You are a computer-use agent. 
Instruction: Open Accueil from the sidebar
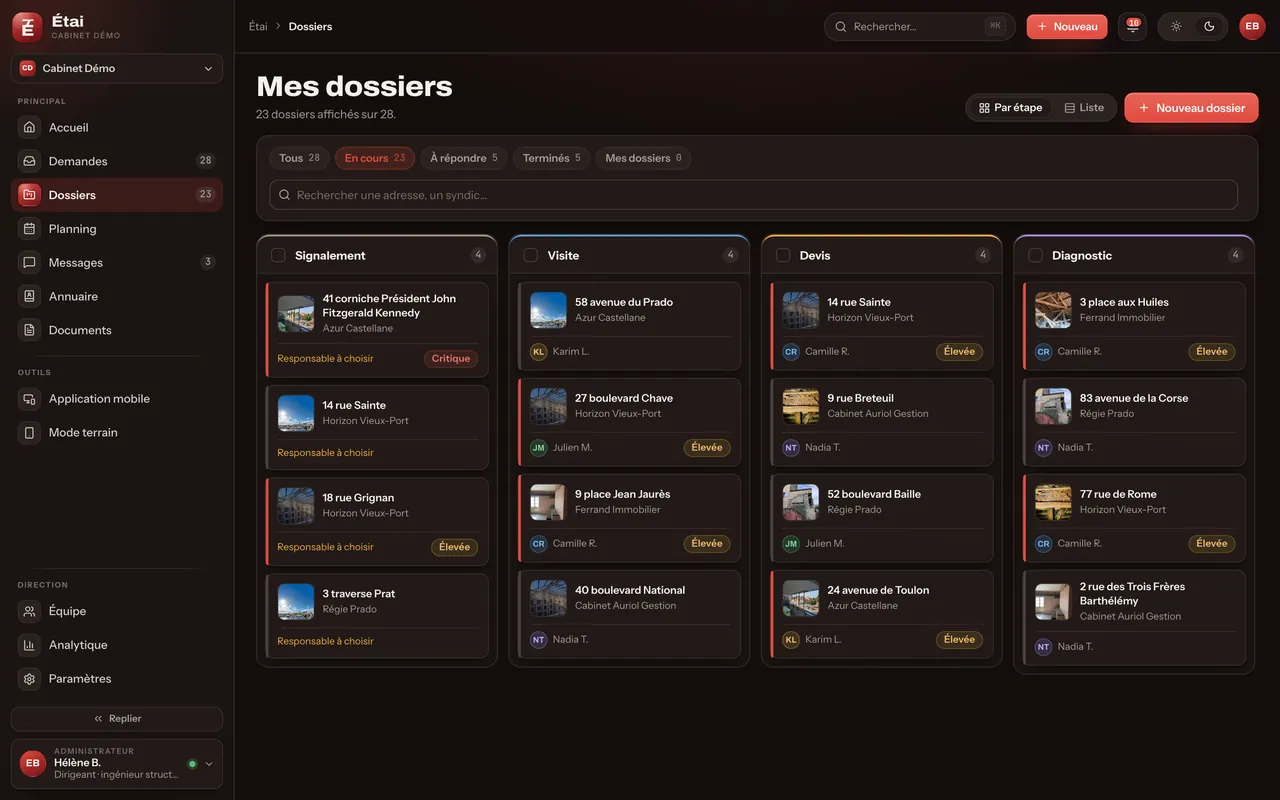point(117,127)
